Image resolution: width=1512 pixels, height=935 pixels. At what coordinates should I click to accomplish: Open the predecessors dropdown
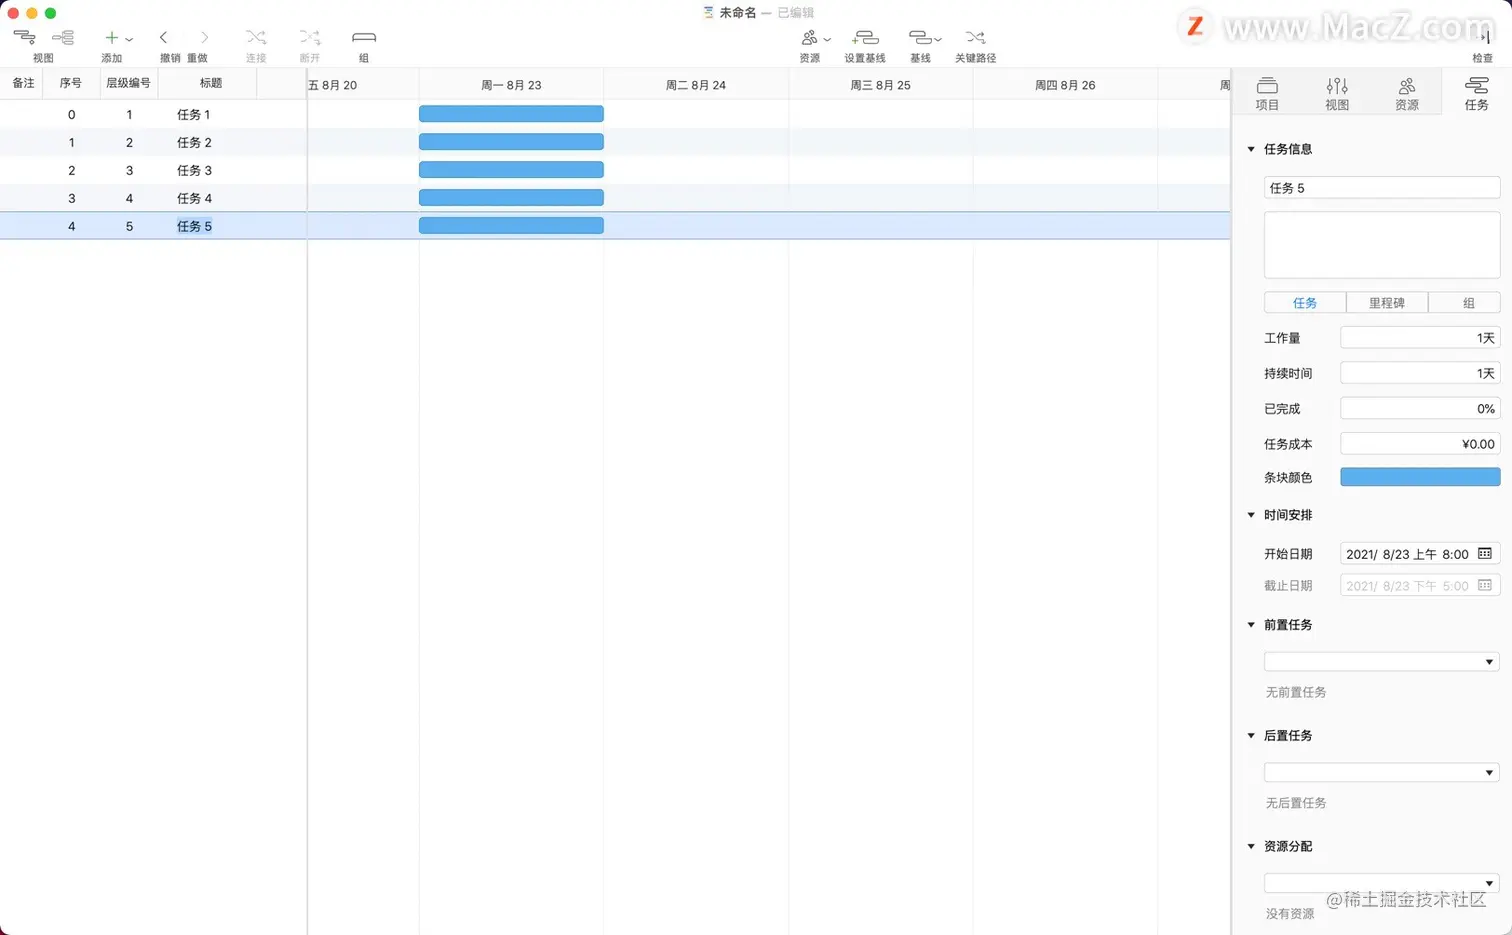point(1382,662)
